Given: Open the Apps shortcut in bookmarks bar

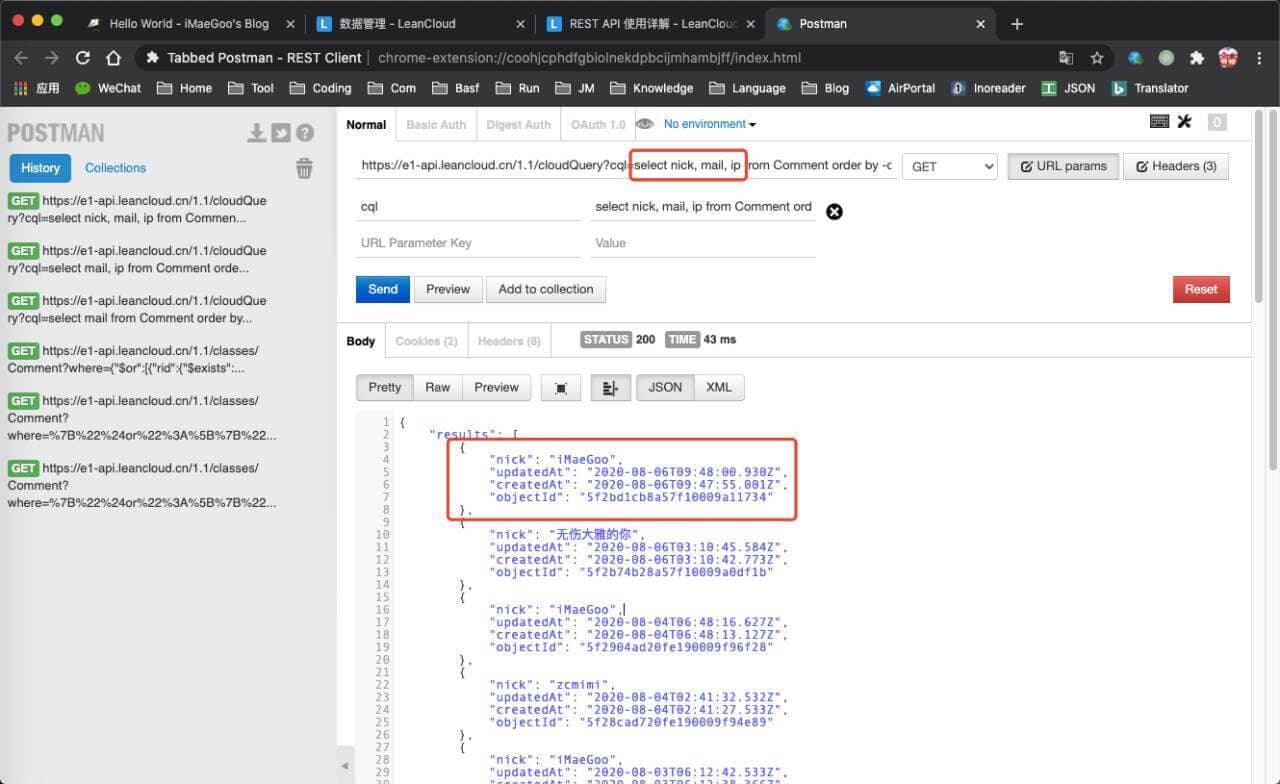Looking at the screenshot, I should point(36,88).
